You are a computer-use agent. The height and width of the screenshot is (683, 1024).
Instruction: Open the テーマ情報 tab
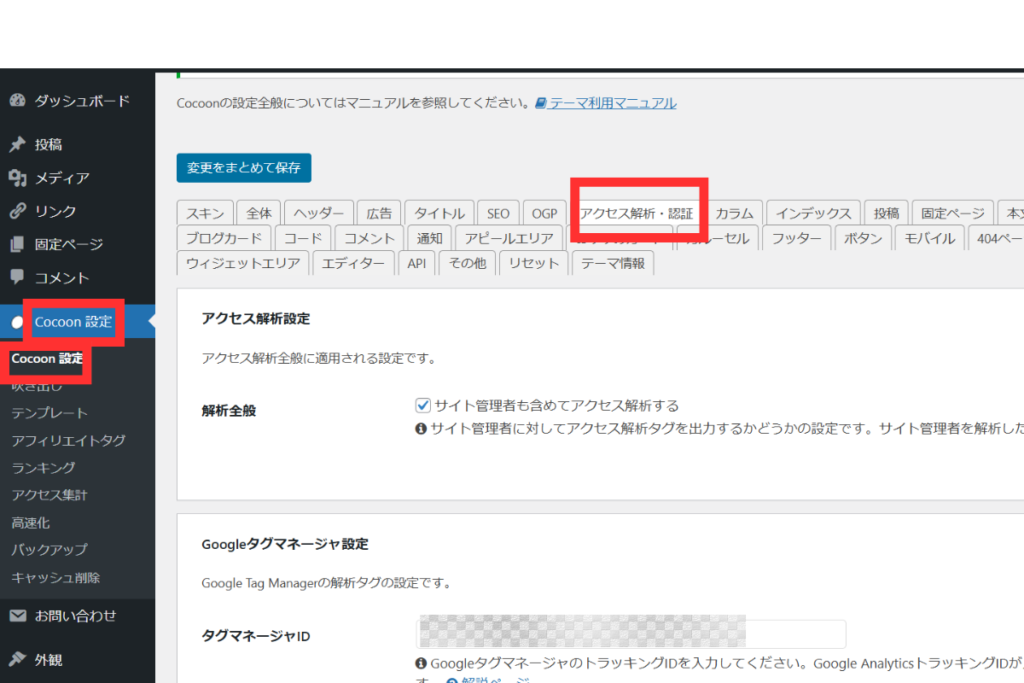(613, 263)
